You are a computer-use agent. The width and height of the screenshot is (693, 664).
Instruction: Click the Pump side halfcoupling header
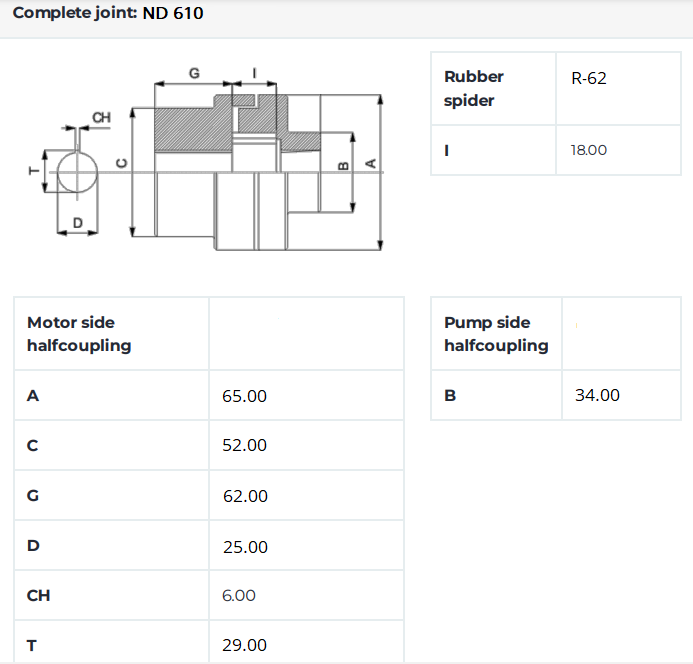[496, 334]
